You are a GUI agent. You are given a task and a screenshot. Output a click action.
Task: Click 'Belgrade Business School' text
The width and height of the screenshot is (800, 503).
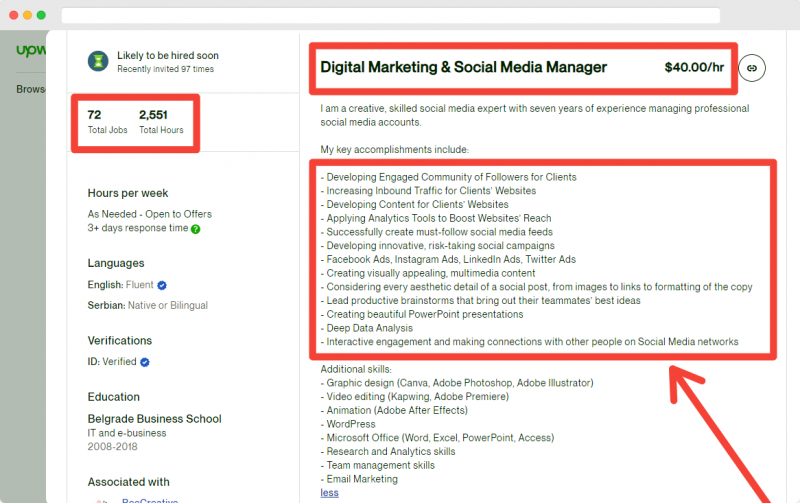tap(155, 419)
